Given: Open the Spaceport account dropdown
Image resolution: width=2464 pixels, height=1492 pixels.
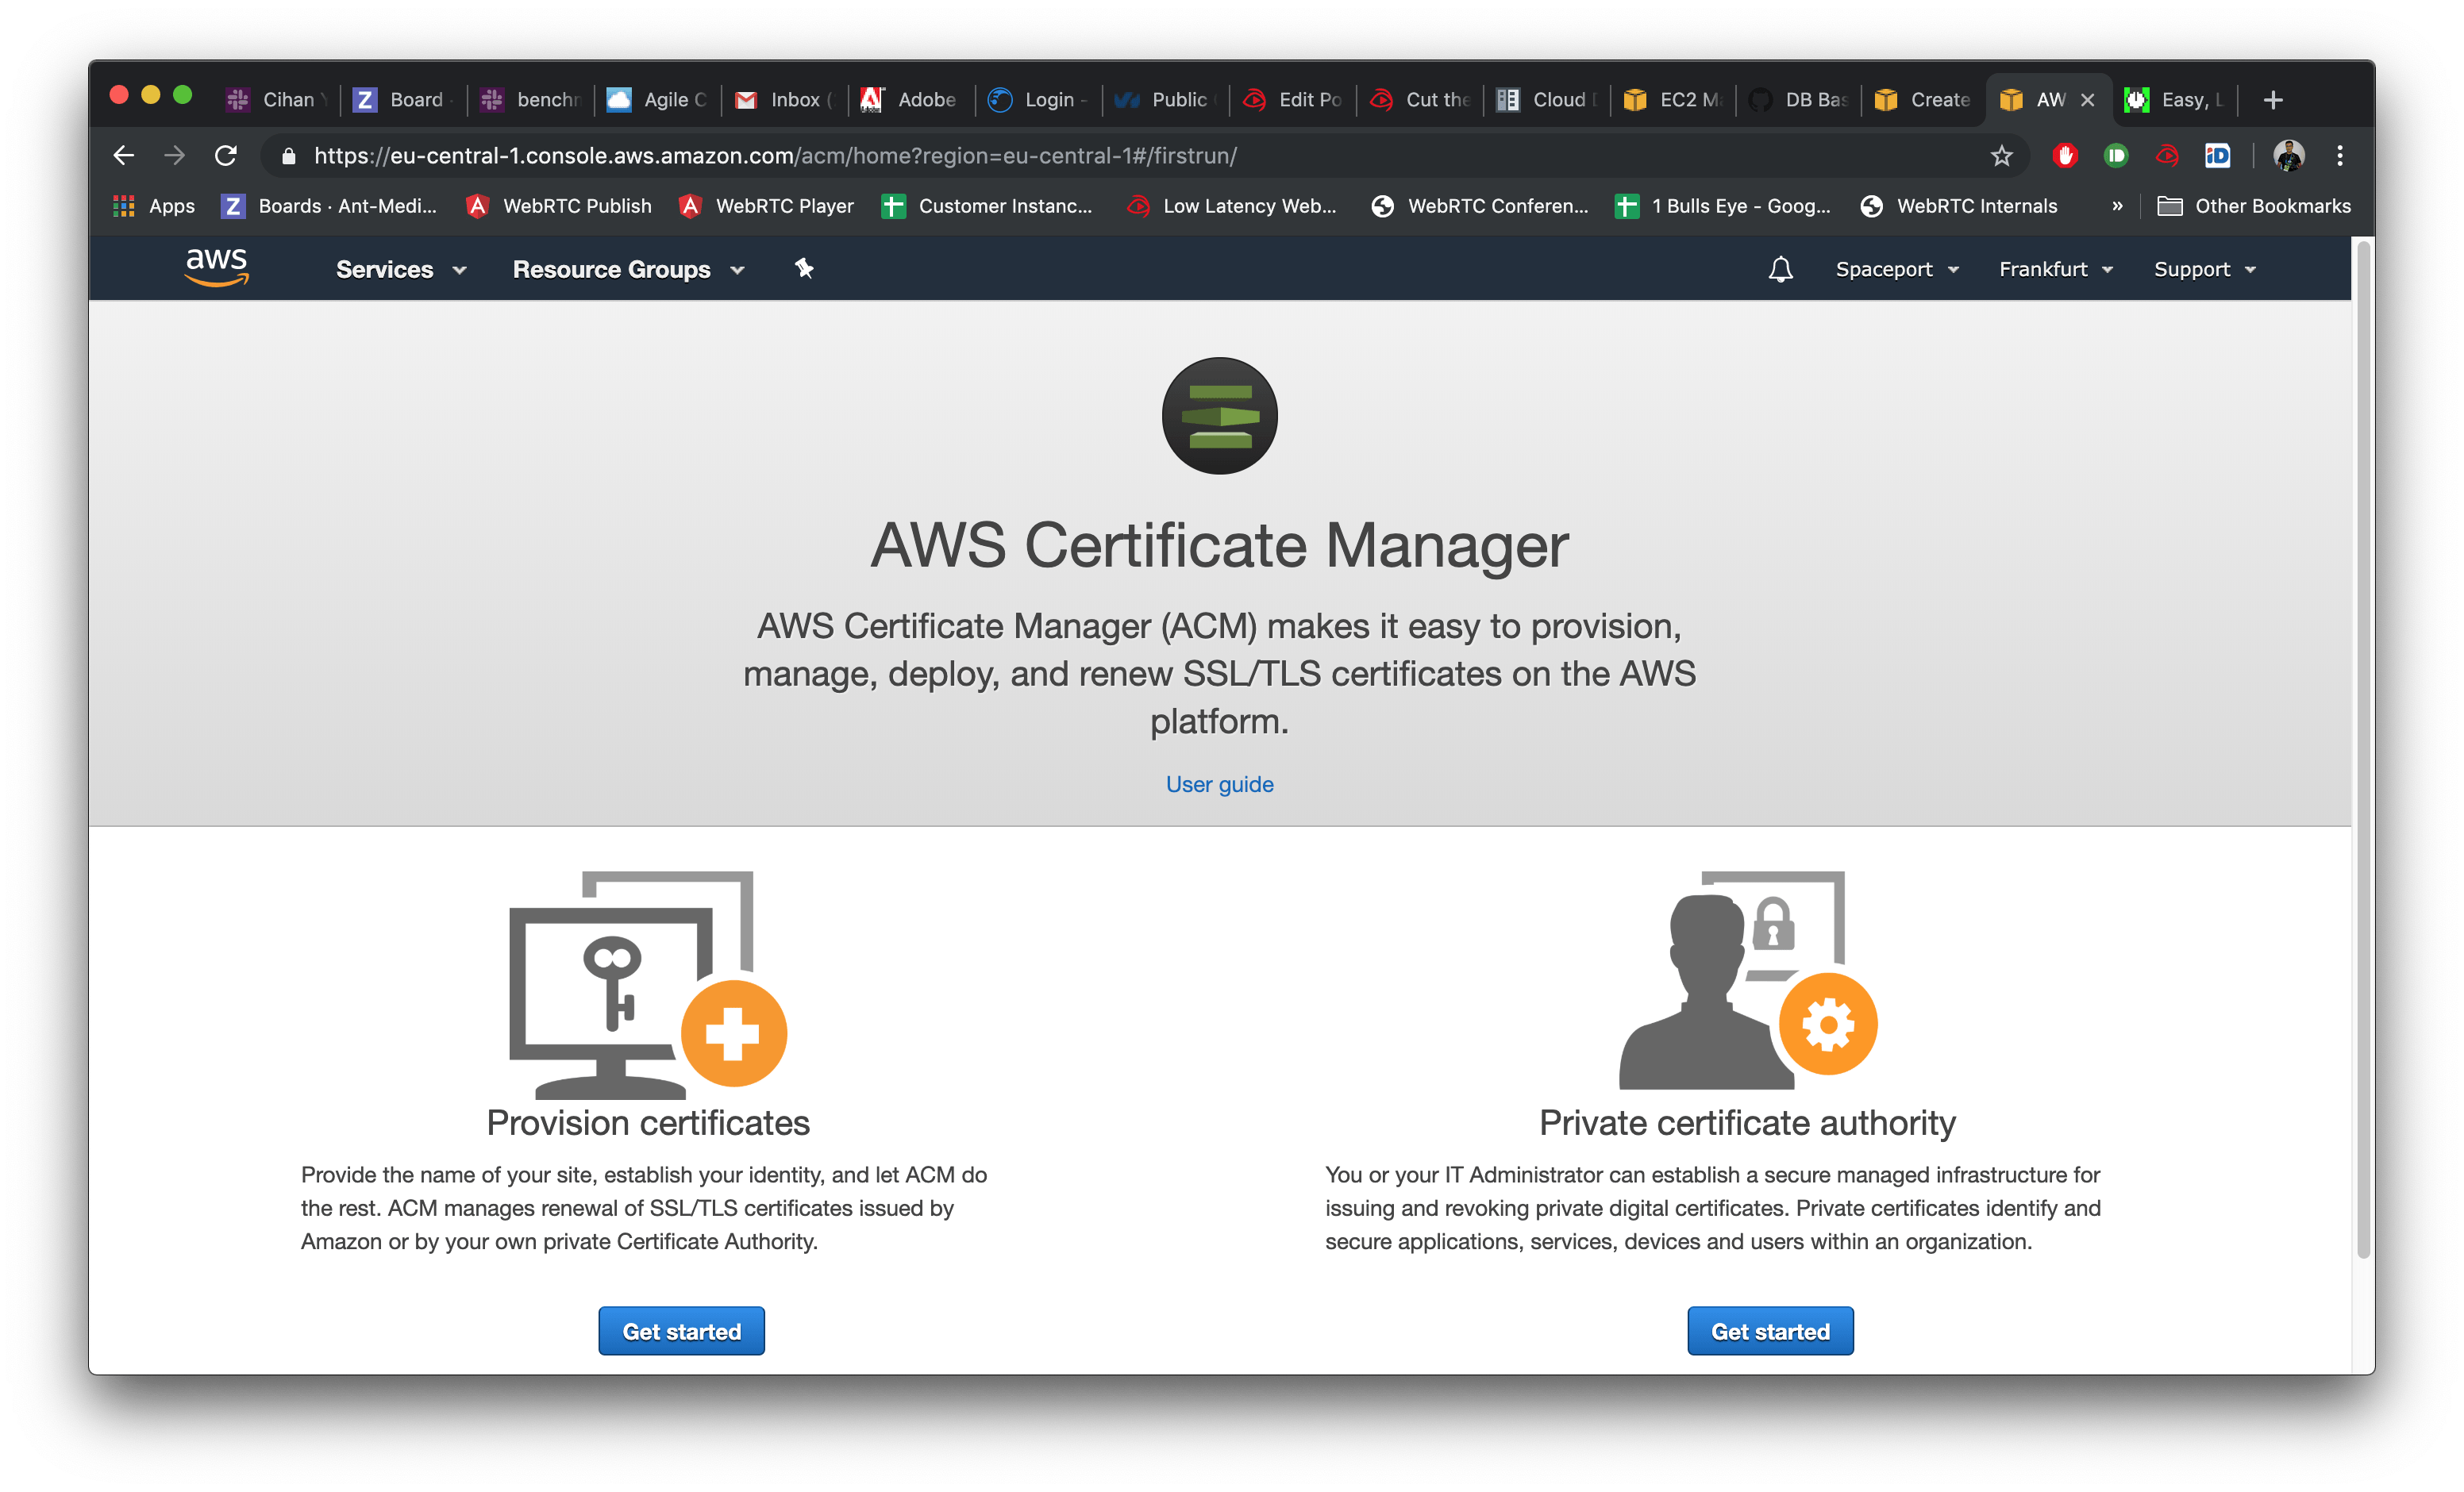Looking at the screenshot, I should 1897,269.
